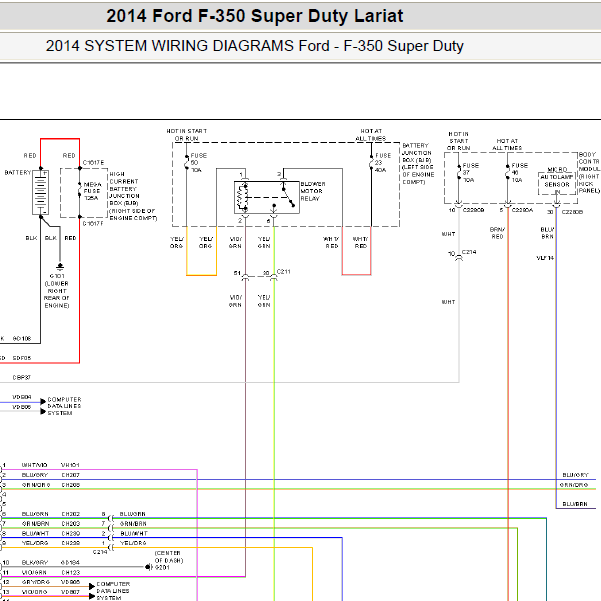Click the arrow beside VD804 computer data lines

pyautogui.click(x=43, y=401)
